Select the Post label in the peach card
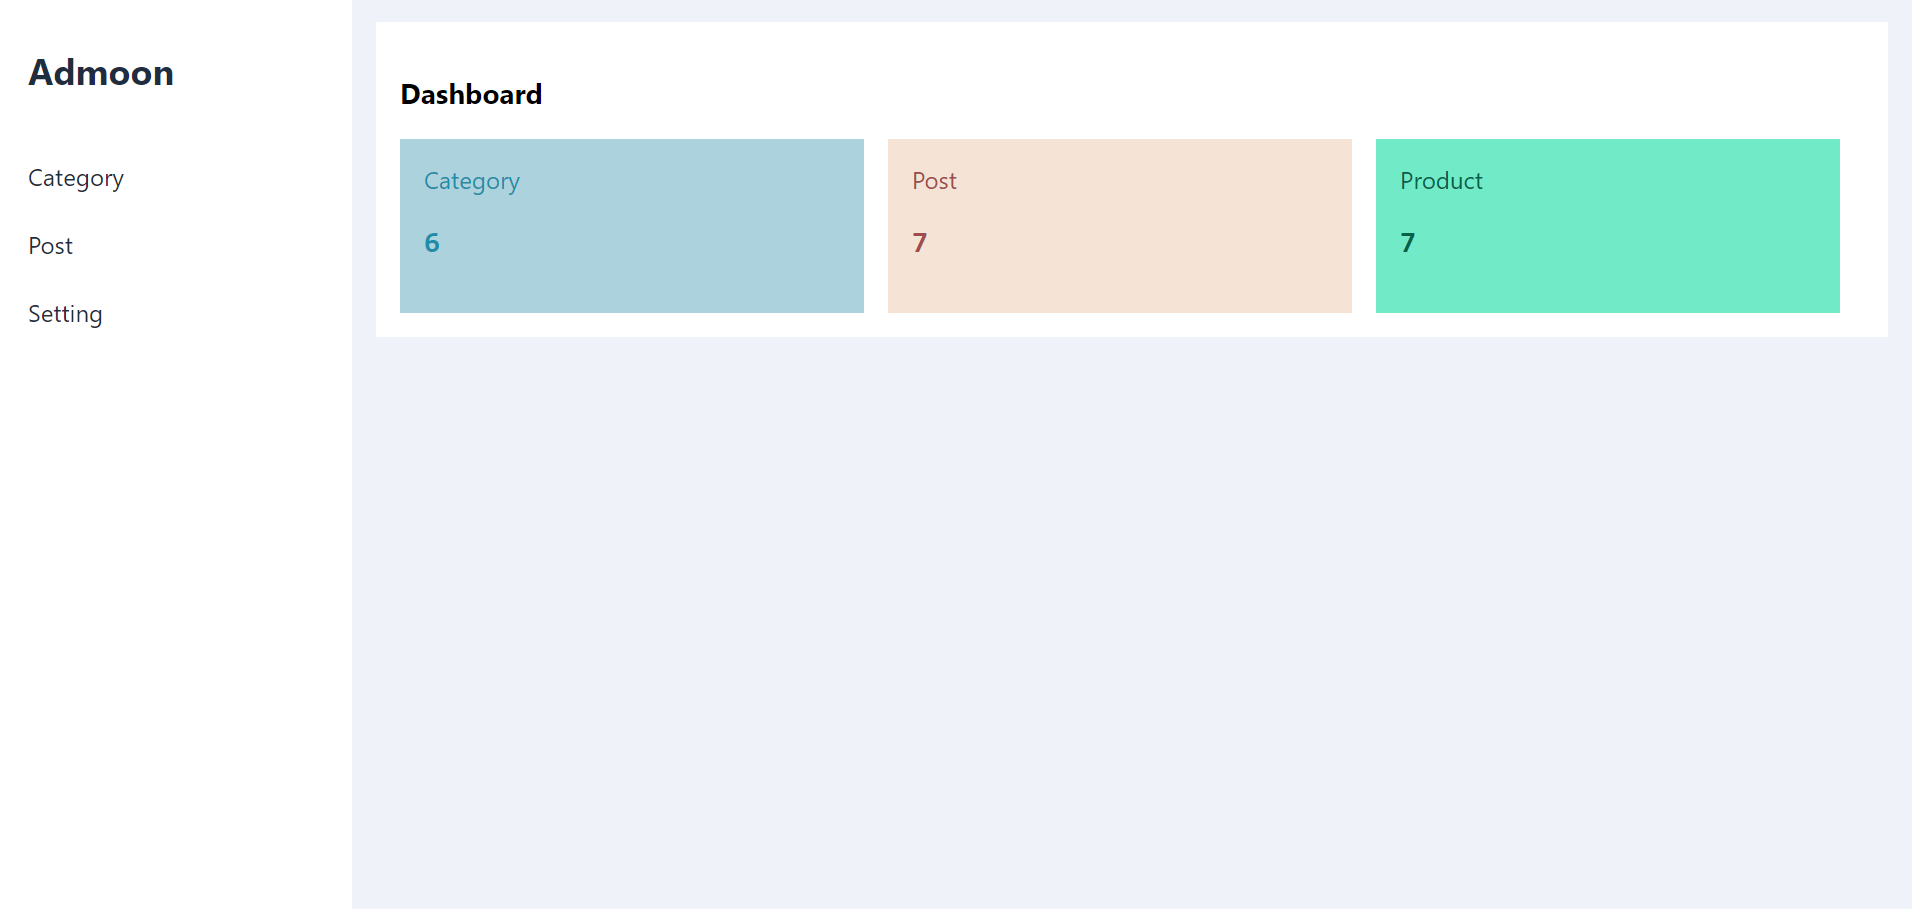This screenshot has height=909, width=1912. pos(934,181)
